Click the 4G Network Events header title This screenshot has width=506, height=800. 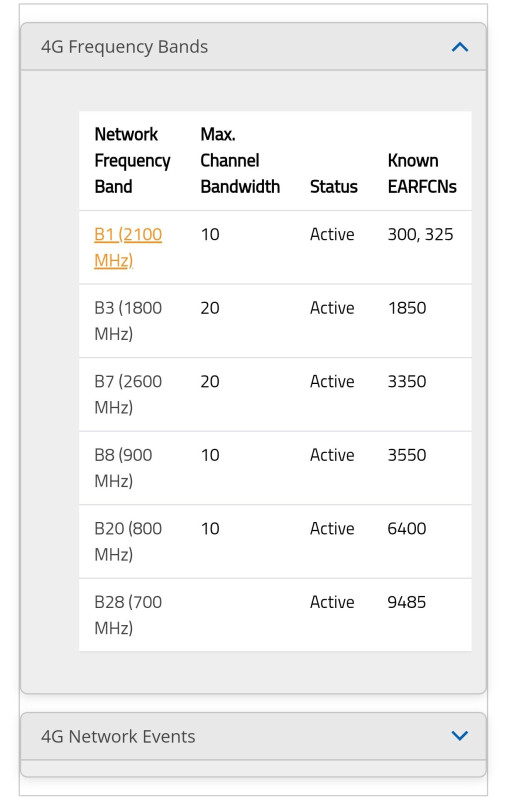[x=118, y=736]
